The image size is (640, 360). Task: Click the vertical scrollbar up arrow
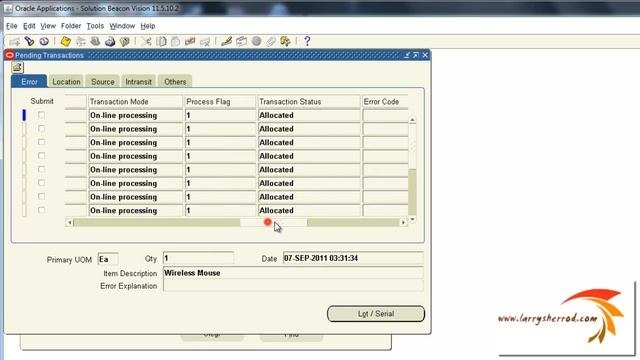pyautogui.click(x=412, y=120)
